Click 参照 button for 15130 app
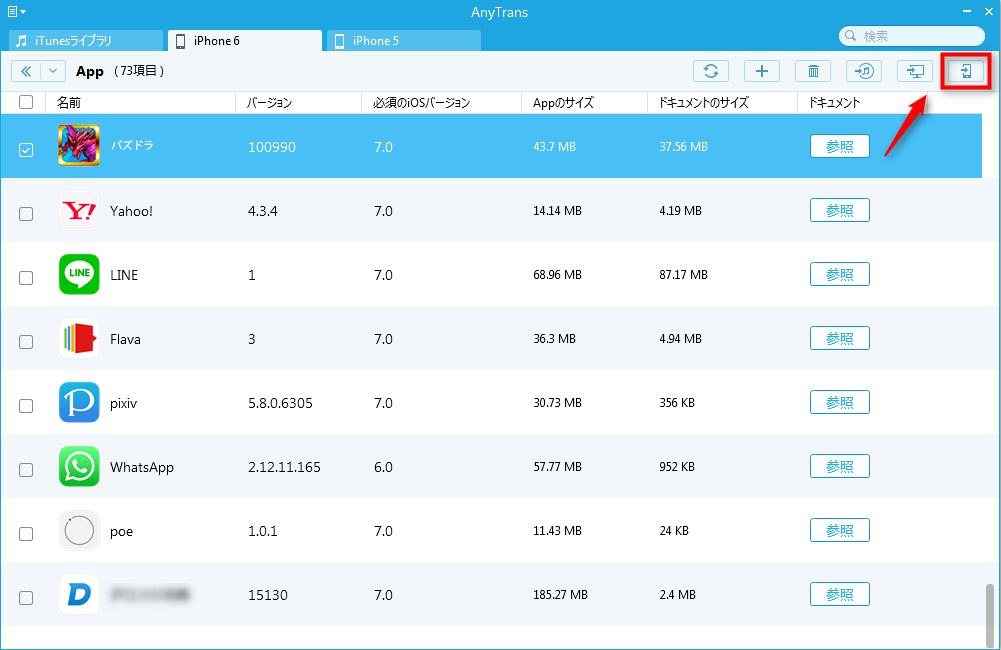This screenshot has width=1001, height=650. (839, 594)
